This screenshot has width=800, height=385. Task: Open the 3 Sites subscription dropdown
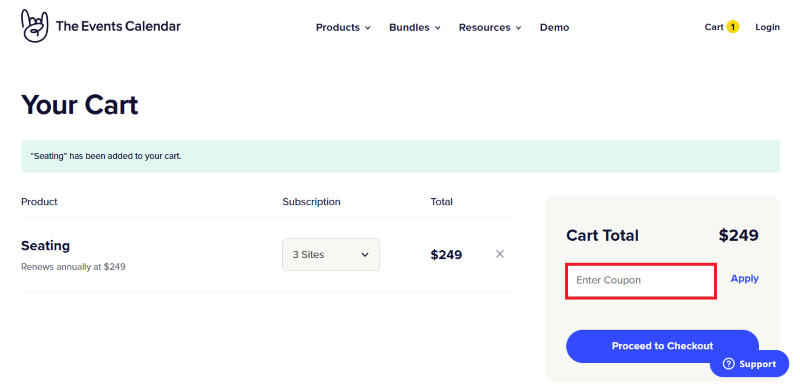pos(331,254)
